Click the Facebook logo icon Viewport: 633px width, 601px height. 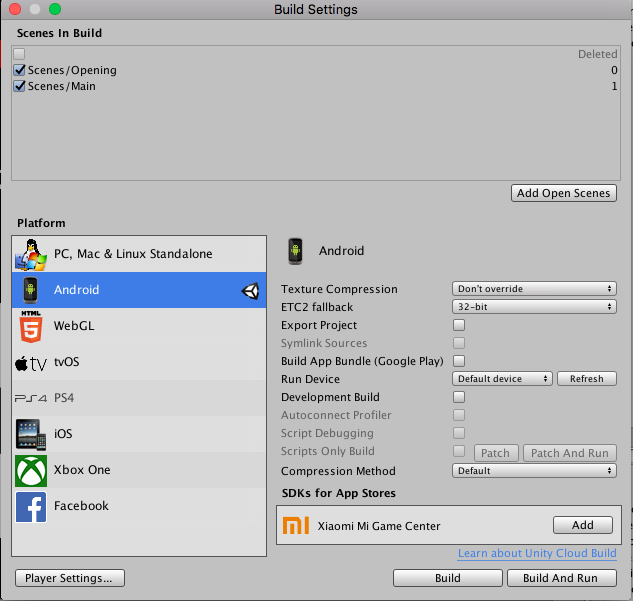click(x=31, y=507)
